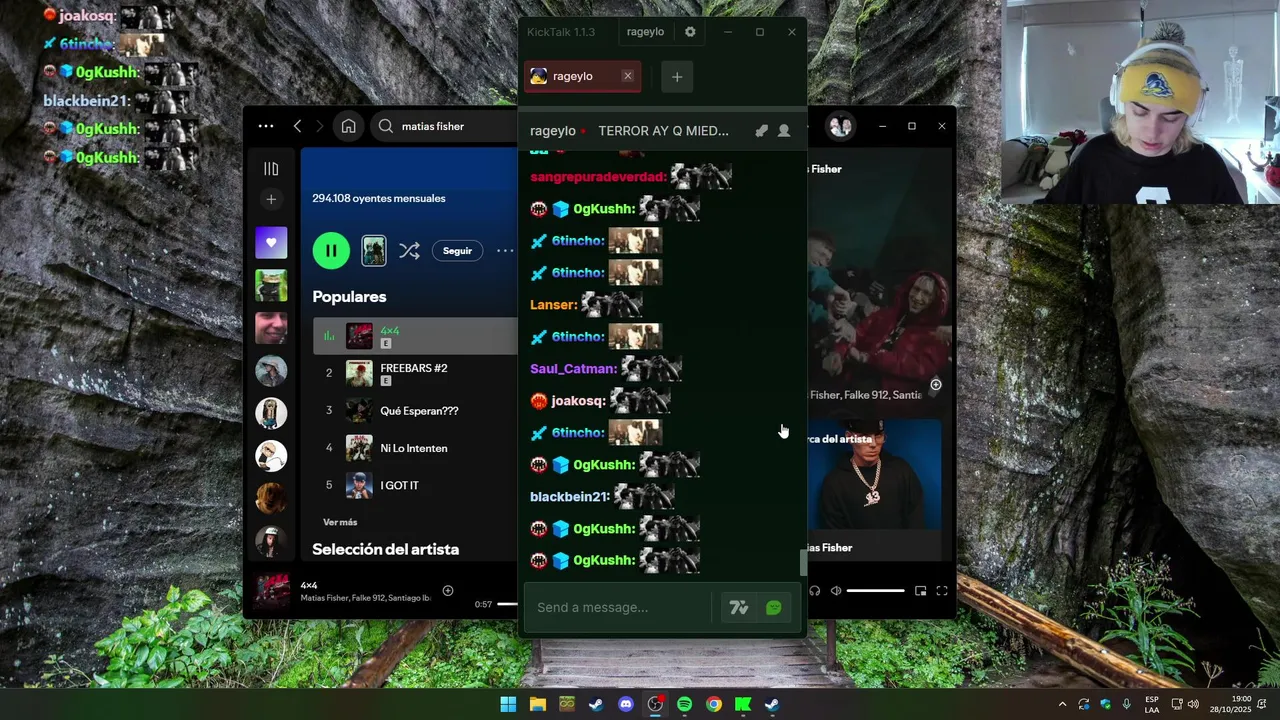Image resolution: width=1280 pixels, height=720 pixels.
Task: Enter Spotify full screen mode
Action: (x=941, y=591)
